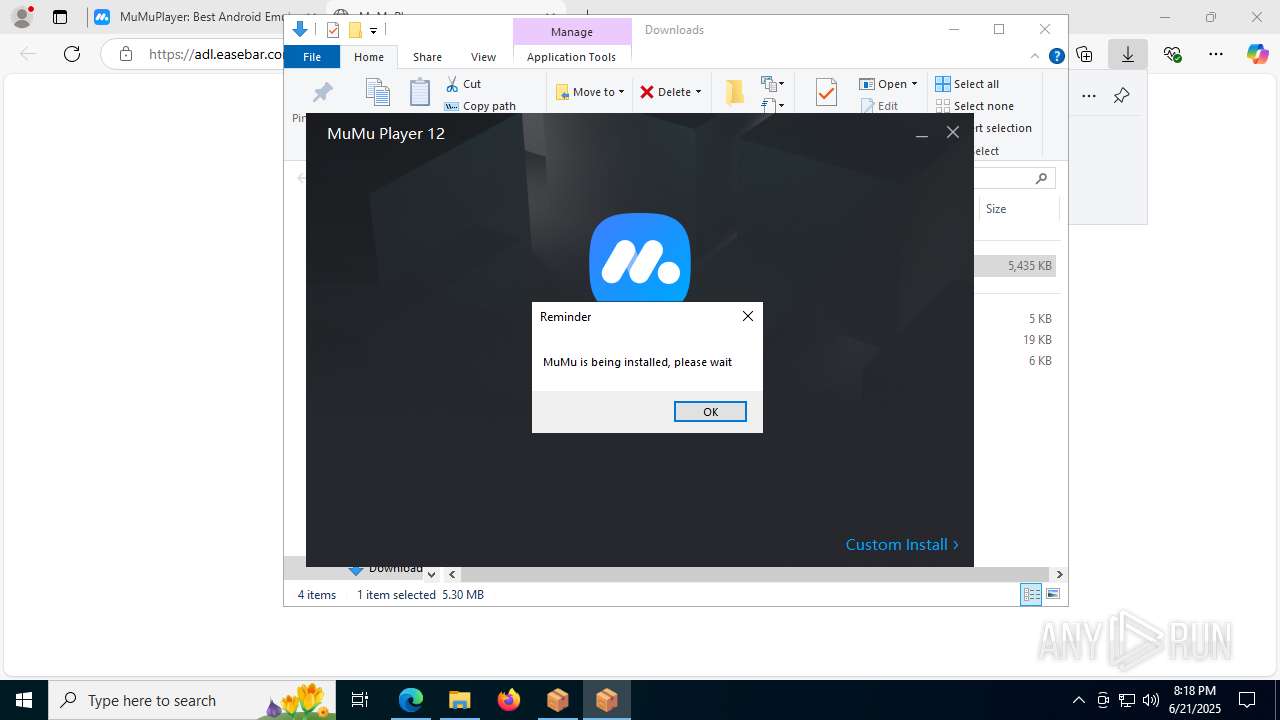
Task: Show hidden system tray icons
Action: pyautogui.click(x=1078, y=700)
